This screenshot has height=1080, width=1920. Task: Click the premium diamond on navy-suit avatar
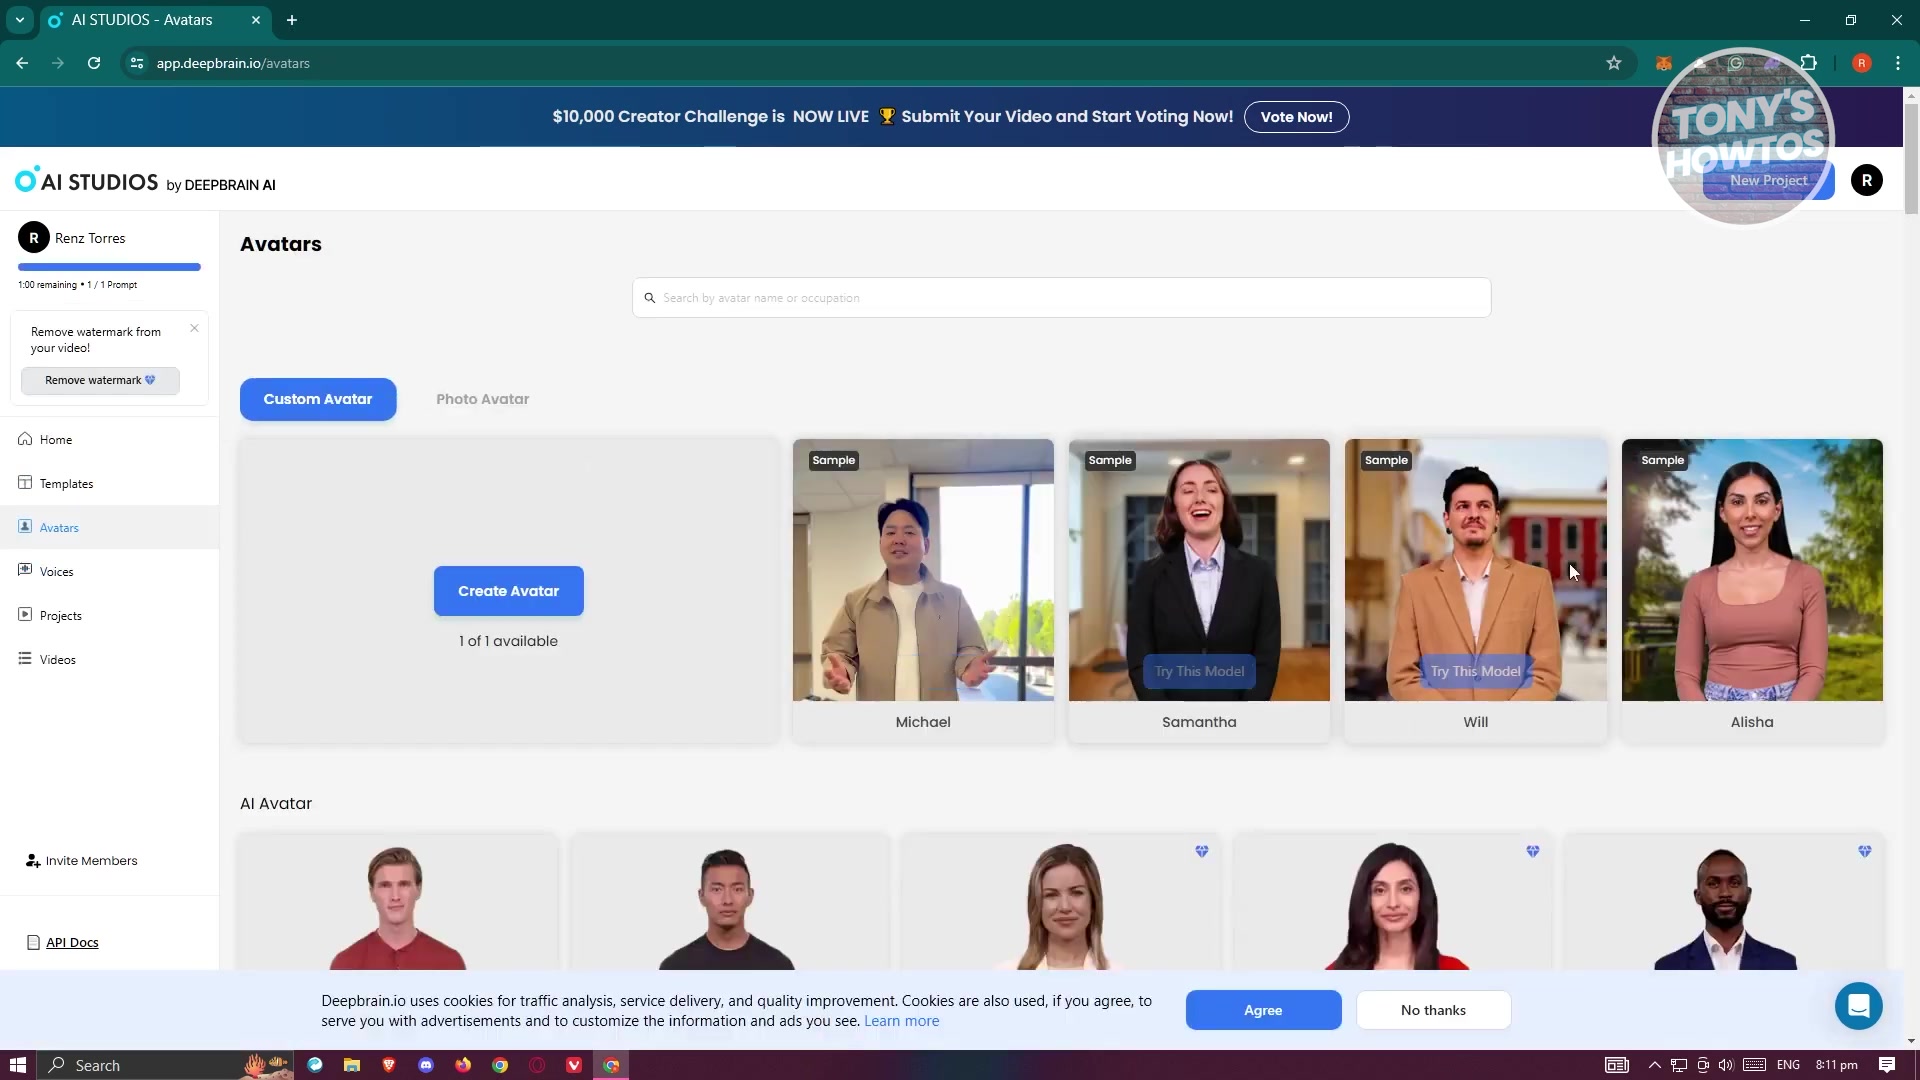(x=1864, y=851)
